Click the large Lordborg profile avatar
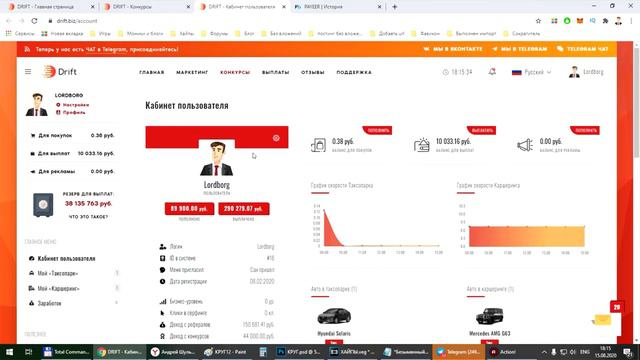640x360 pixels. [x=216, y=159]
